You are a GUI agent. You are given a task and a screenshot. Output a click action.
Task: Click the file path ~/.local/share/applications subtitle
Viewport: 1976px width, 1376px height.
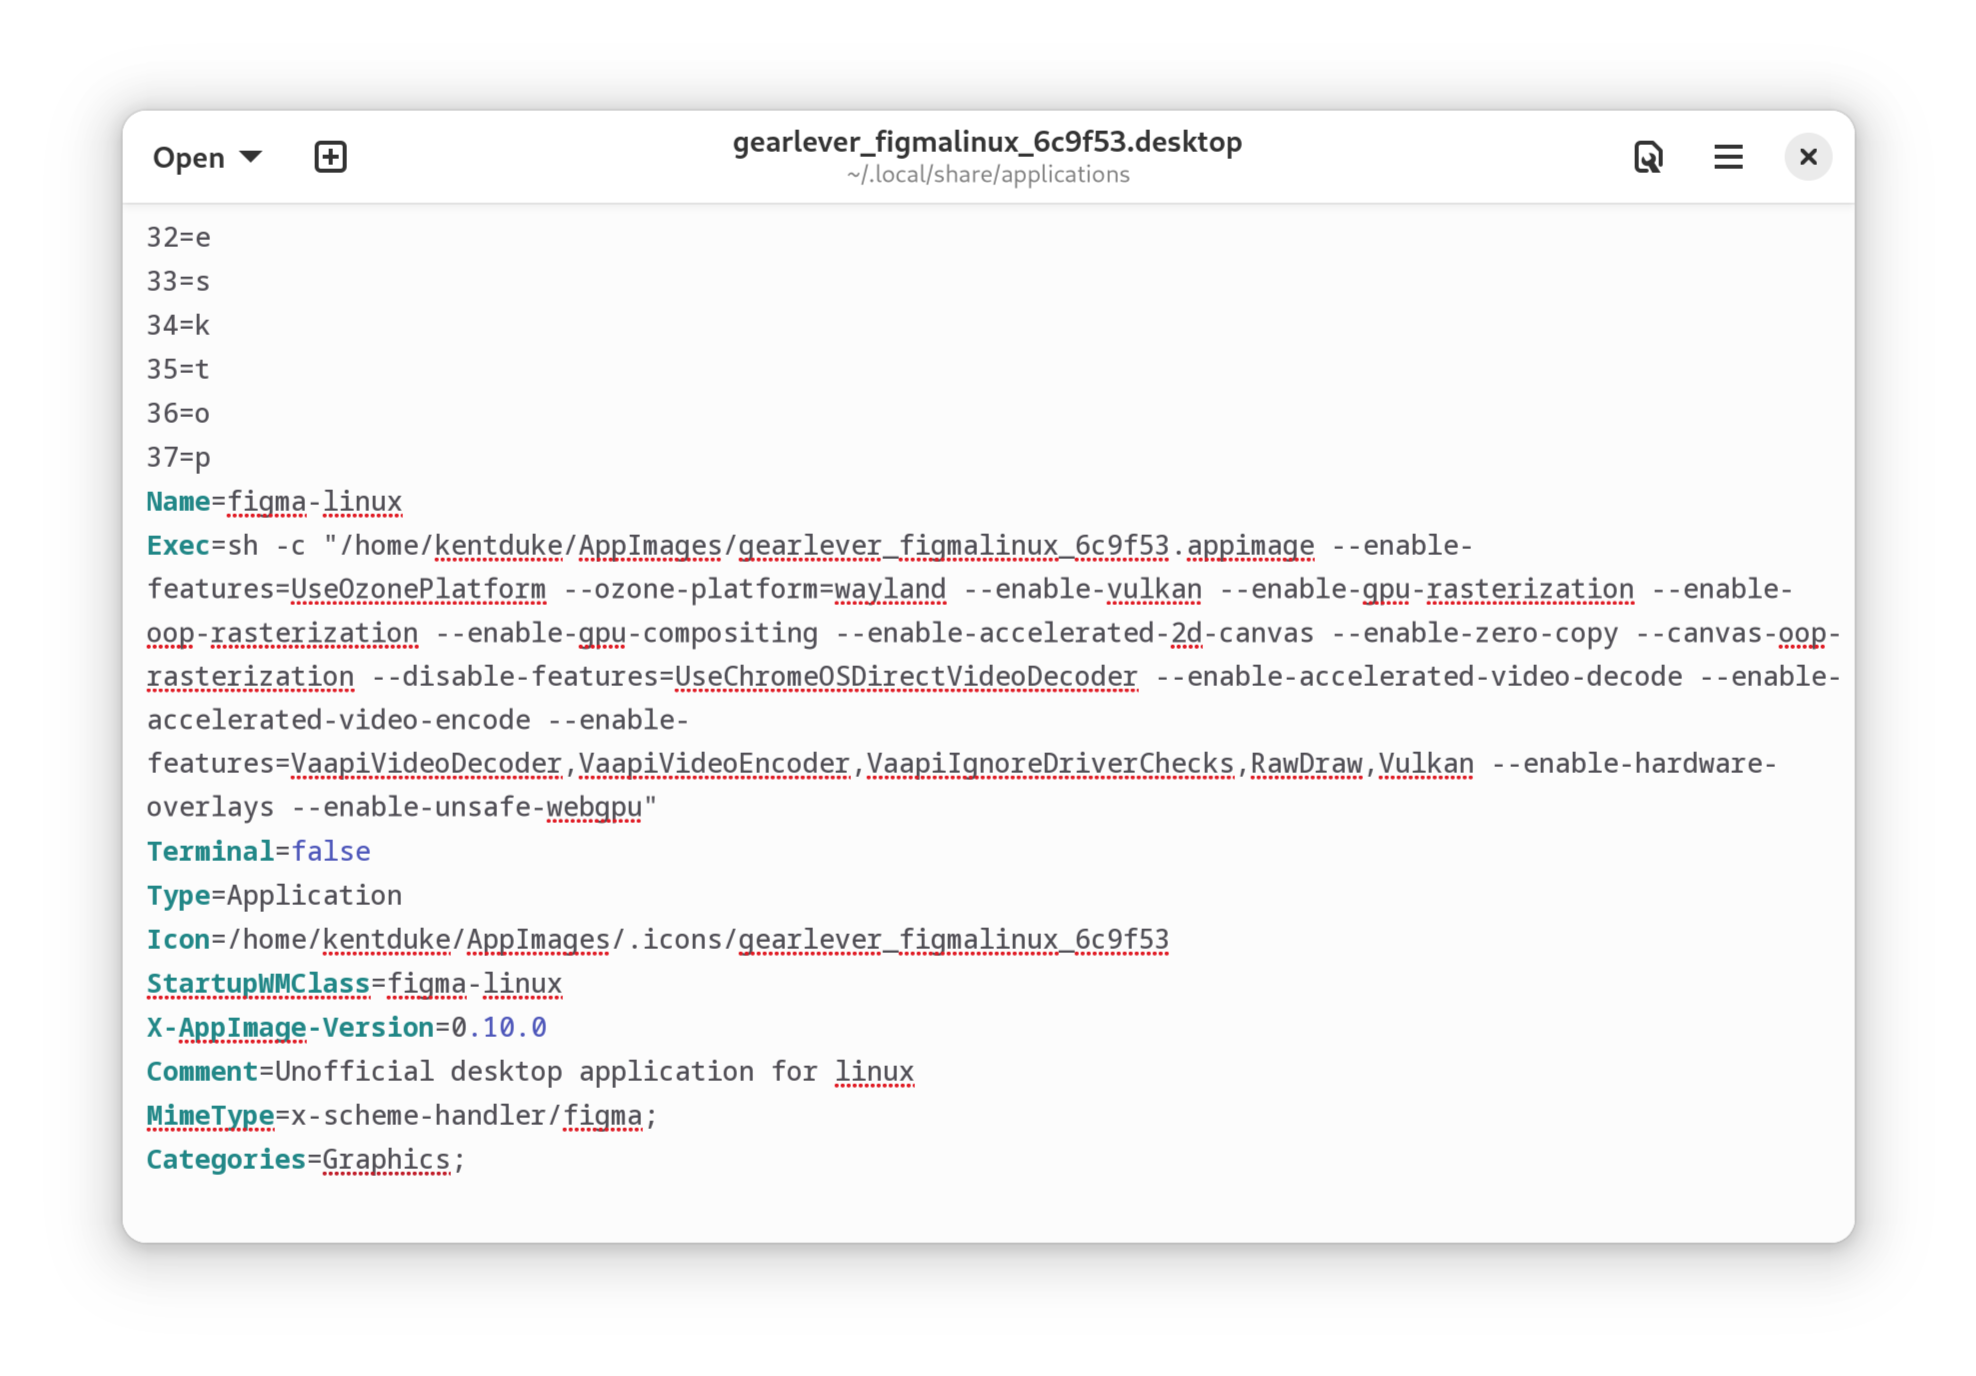point(986,174)
